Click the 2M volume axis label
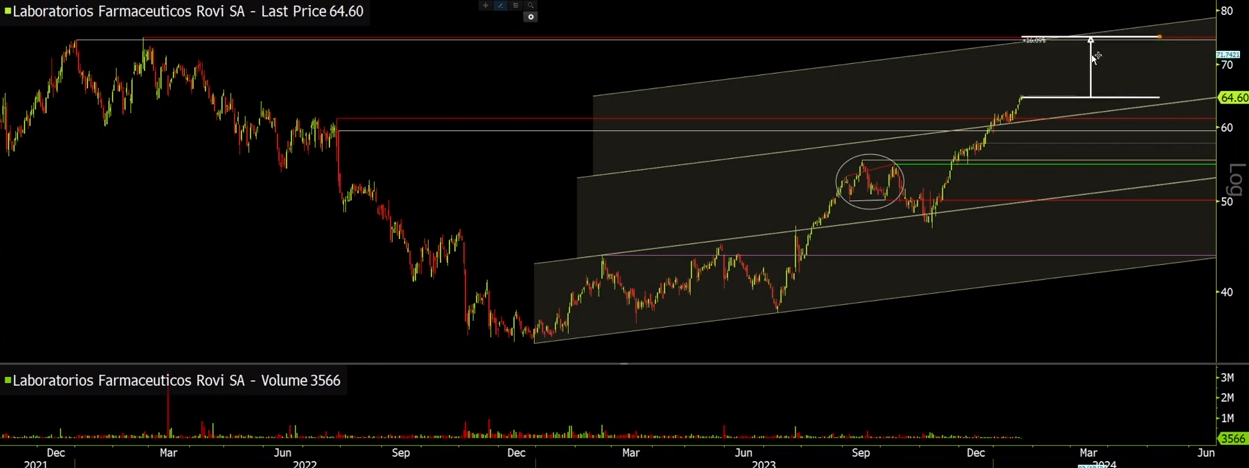 1226,398
